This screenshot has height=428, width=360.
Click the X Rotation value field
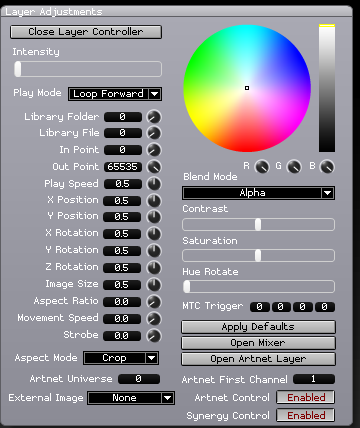click(x=122, y=234)
